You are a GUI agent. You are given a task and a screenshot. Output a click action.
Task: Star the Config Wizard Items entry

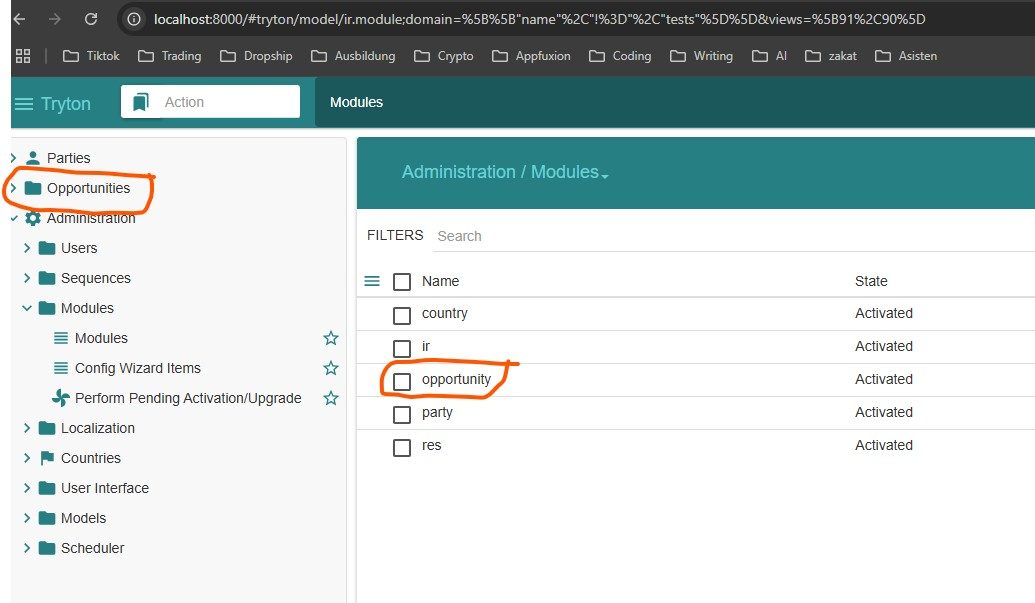pyautogui.click(x=331, y=368)
